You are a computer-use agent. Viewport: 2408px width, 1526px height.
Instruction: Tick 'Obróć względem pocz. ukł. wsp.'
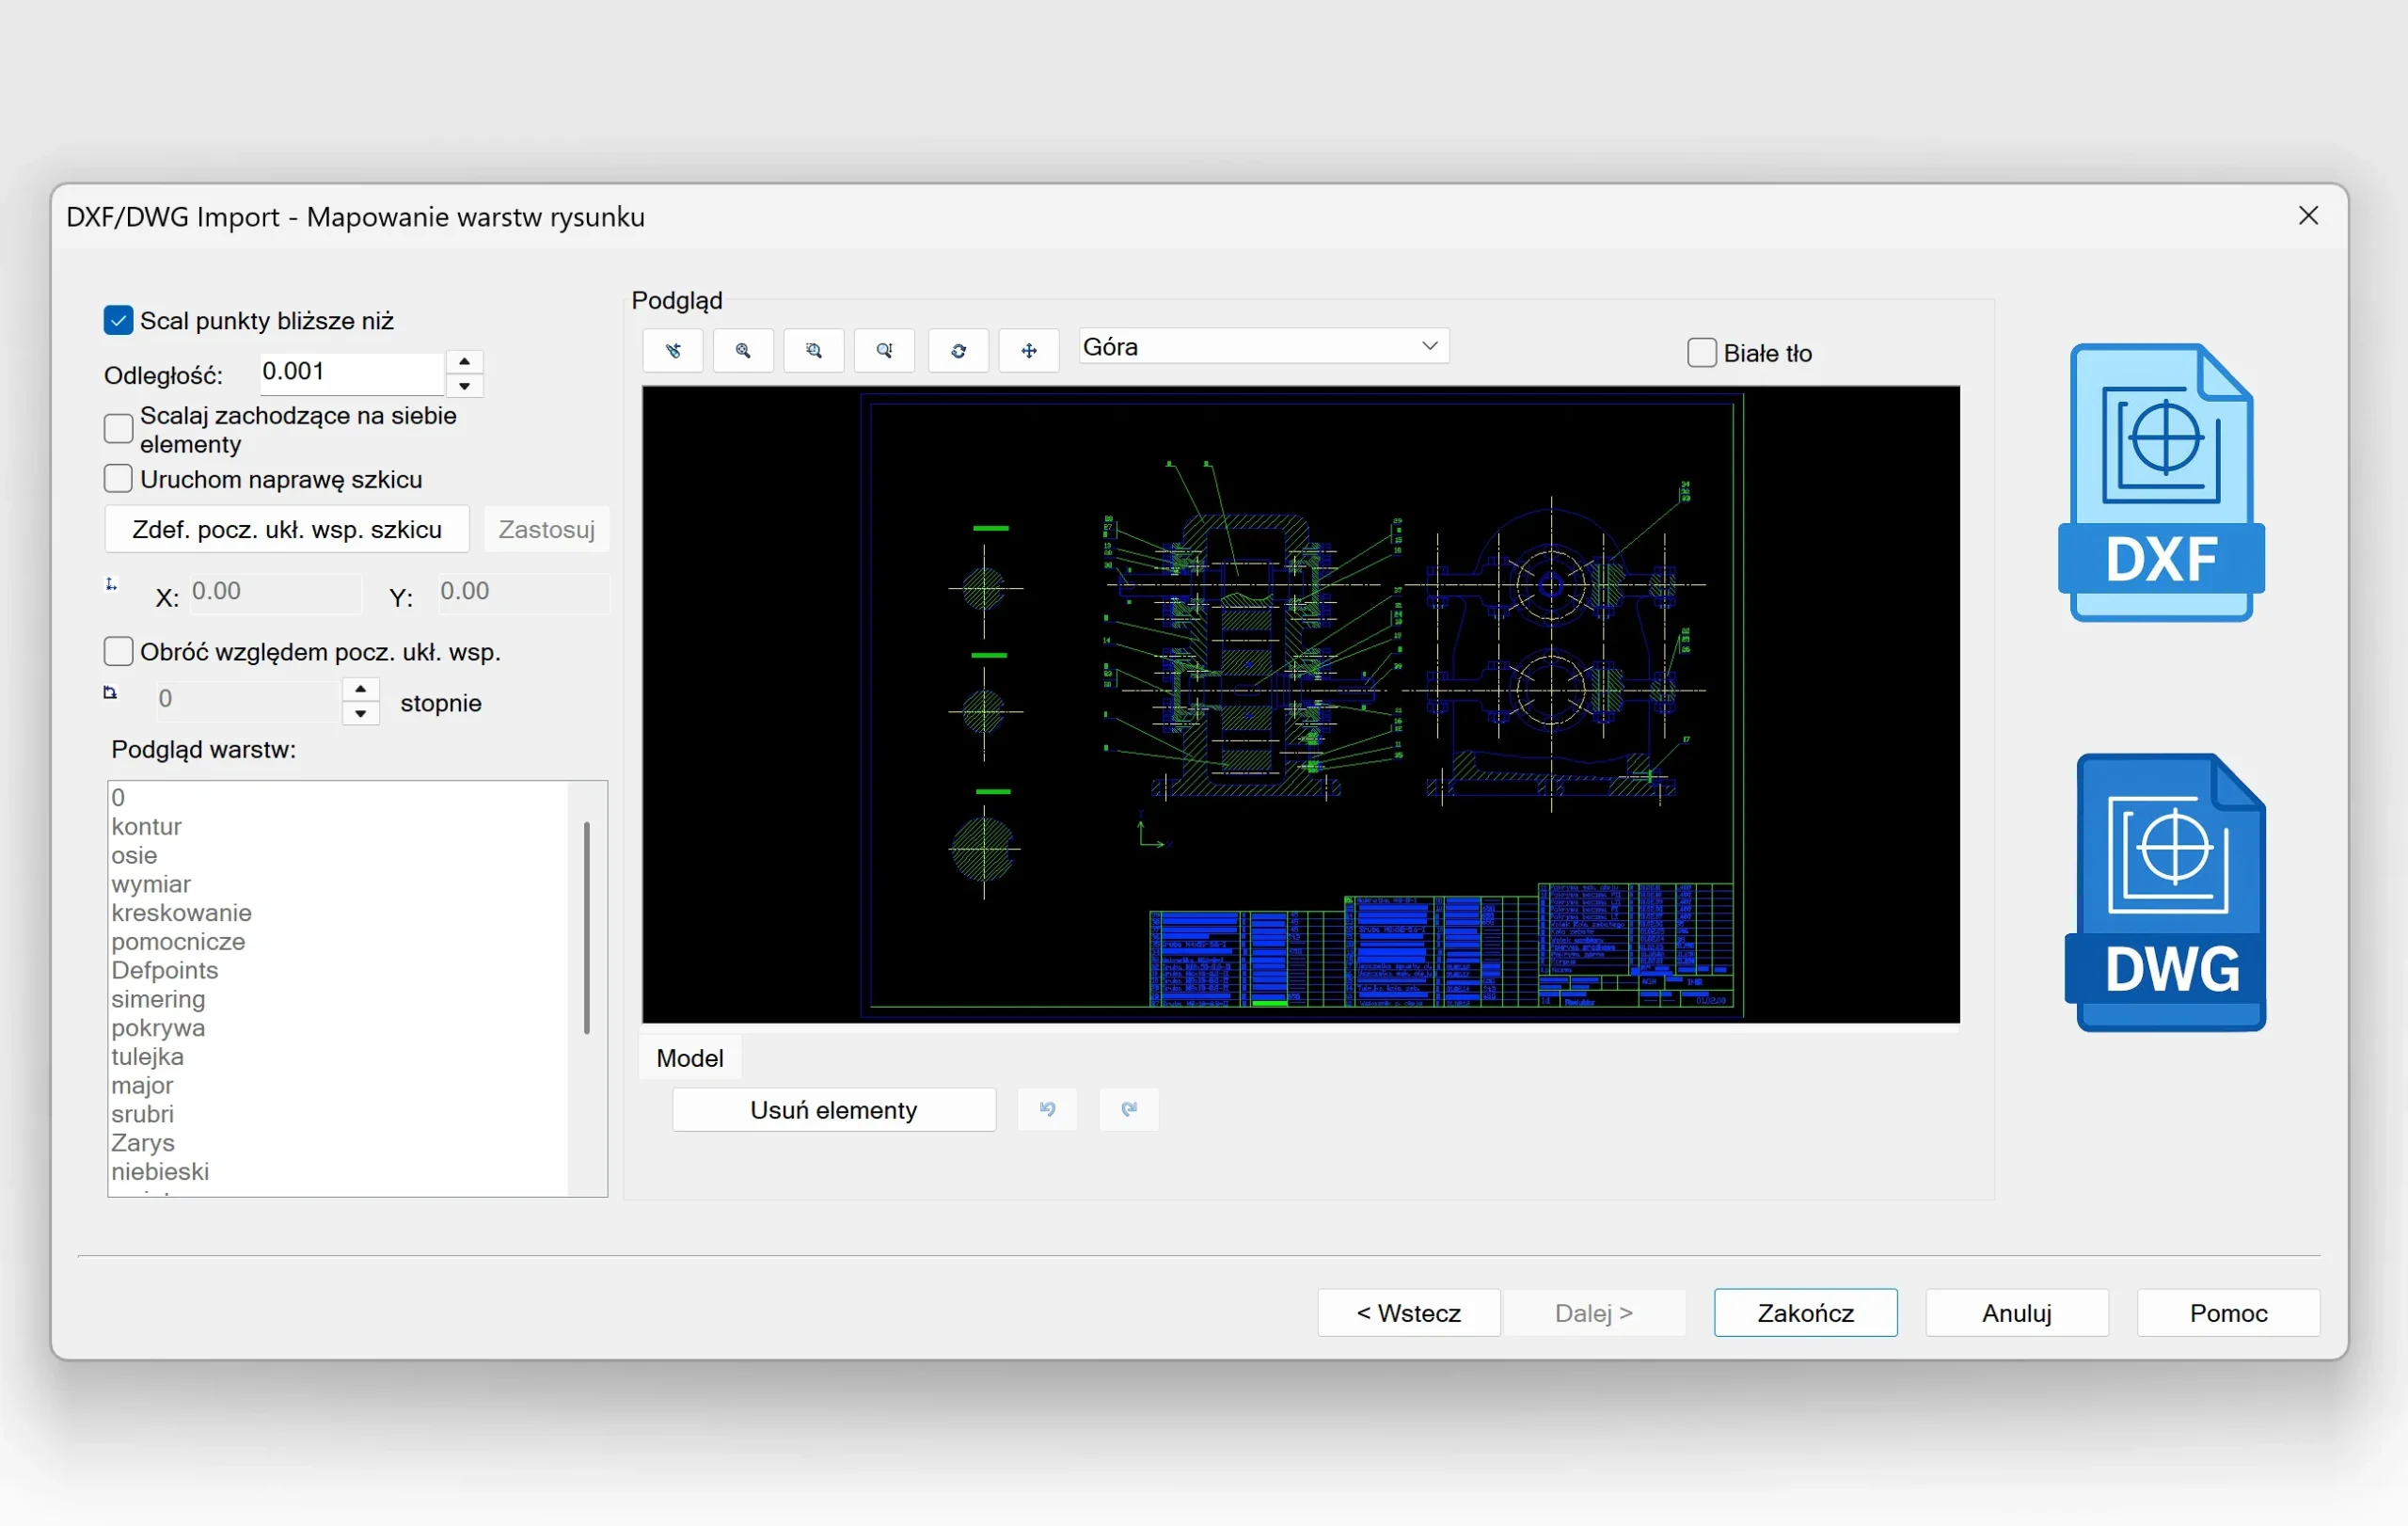118,652
